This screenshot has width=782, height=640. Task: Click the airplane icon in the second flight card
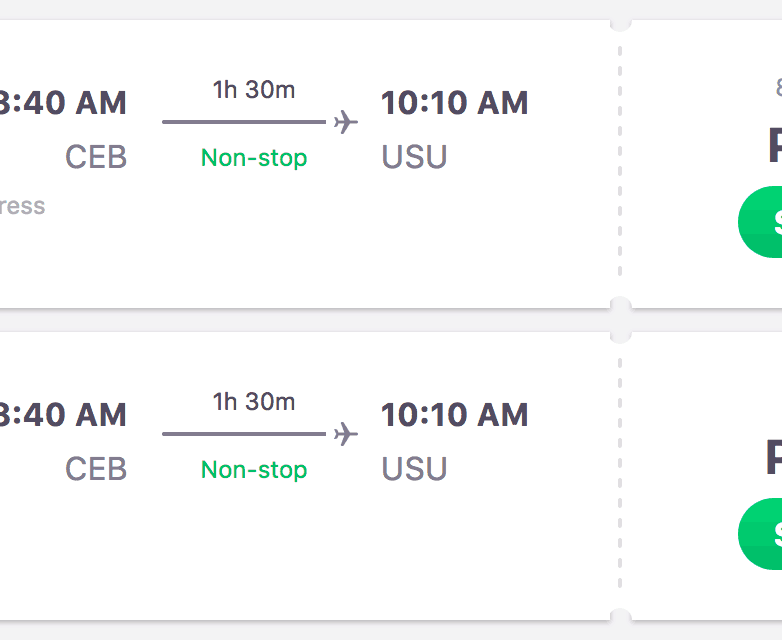(346, 434)
